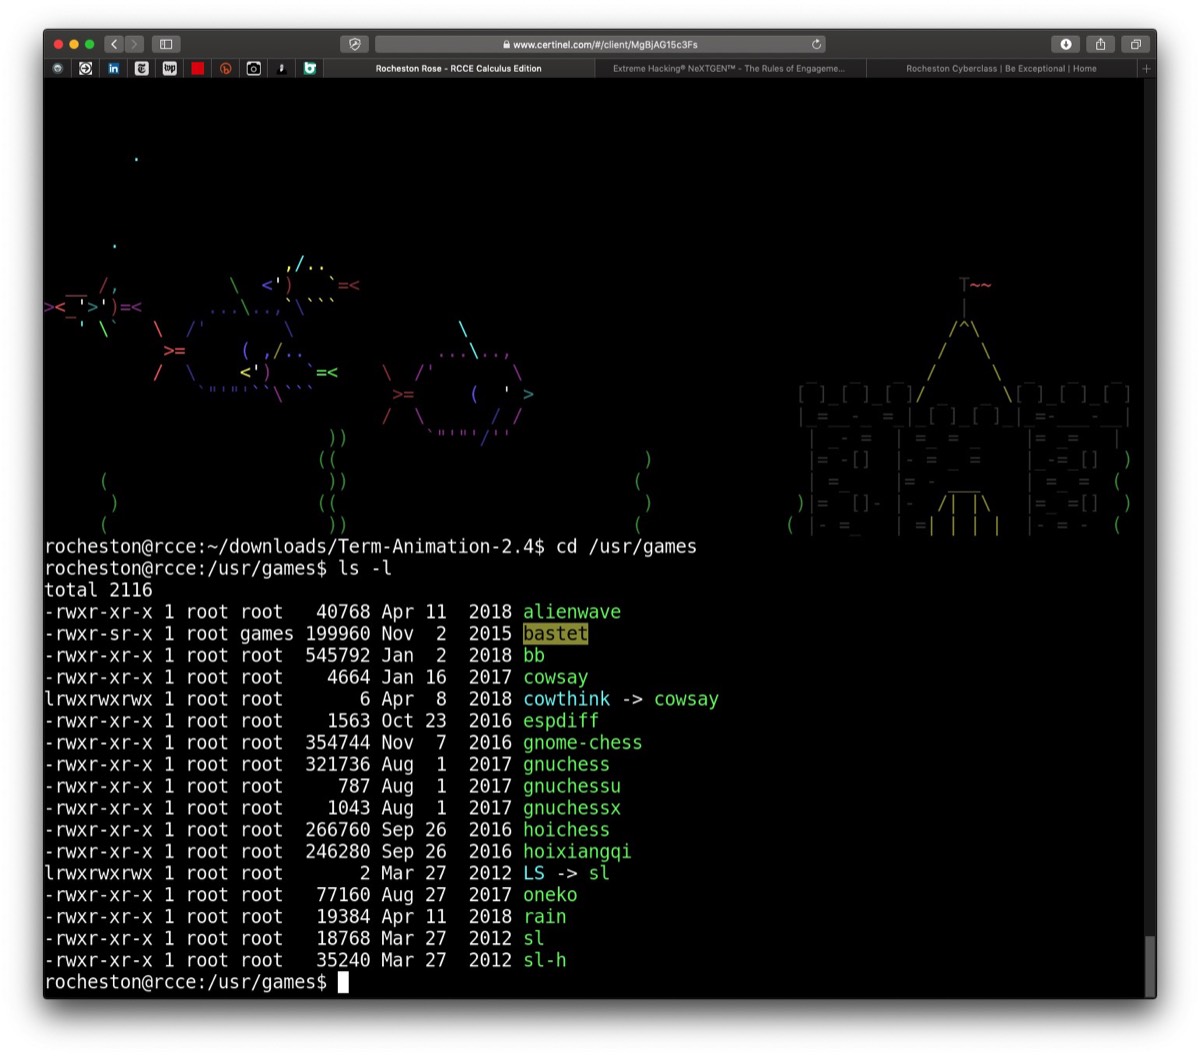Image resolution: width=1200 pixels, height=1056 pixels.
Task: Switch to Rocheston Rose RCCE Calculus Edition tab
Action: coord(459,69)
